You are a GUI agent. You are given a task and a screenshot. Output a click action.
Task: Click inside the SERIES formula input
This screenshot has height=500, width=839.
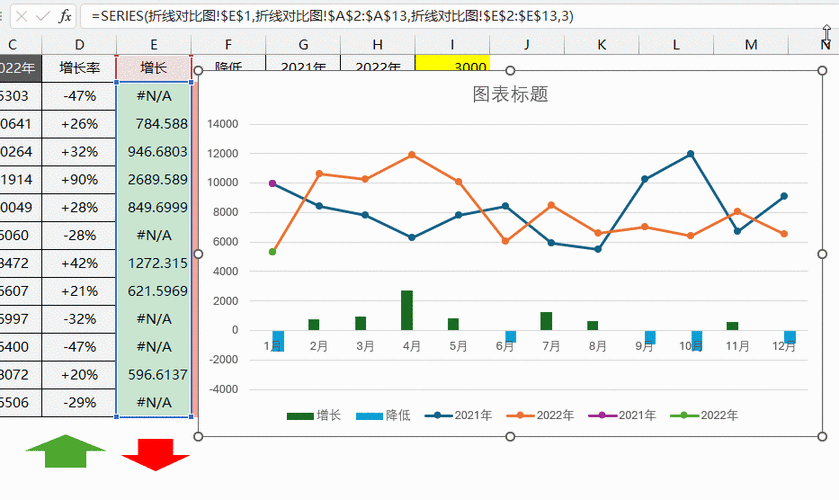332,16
